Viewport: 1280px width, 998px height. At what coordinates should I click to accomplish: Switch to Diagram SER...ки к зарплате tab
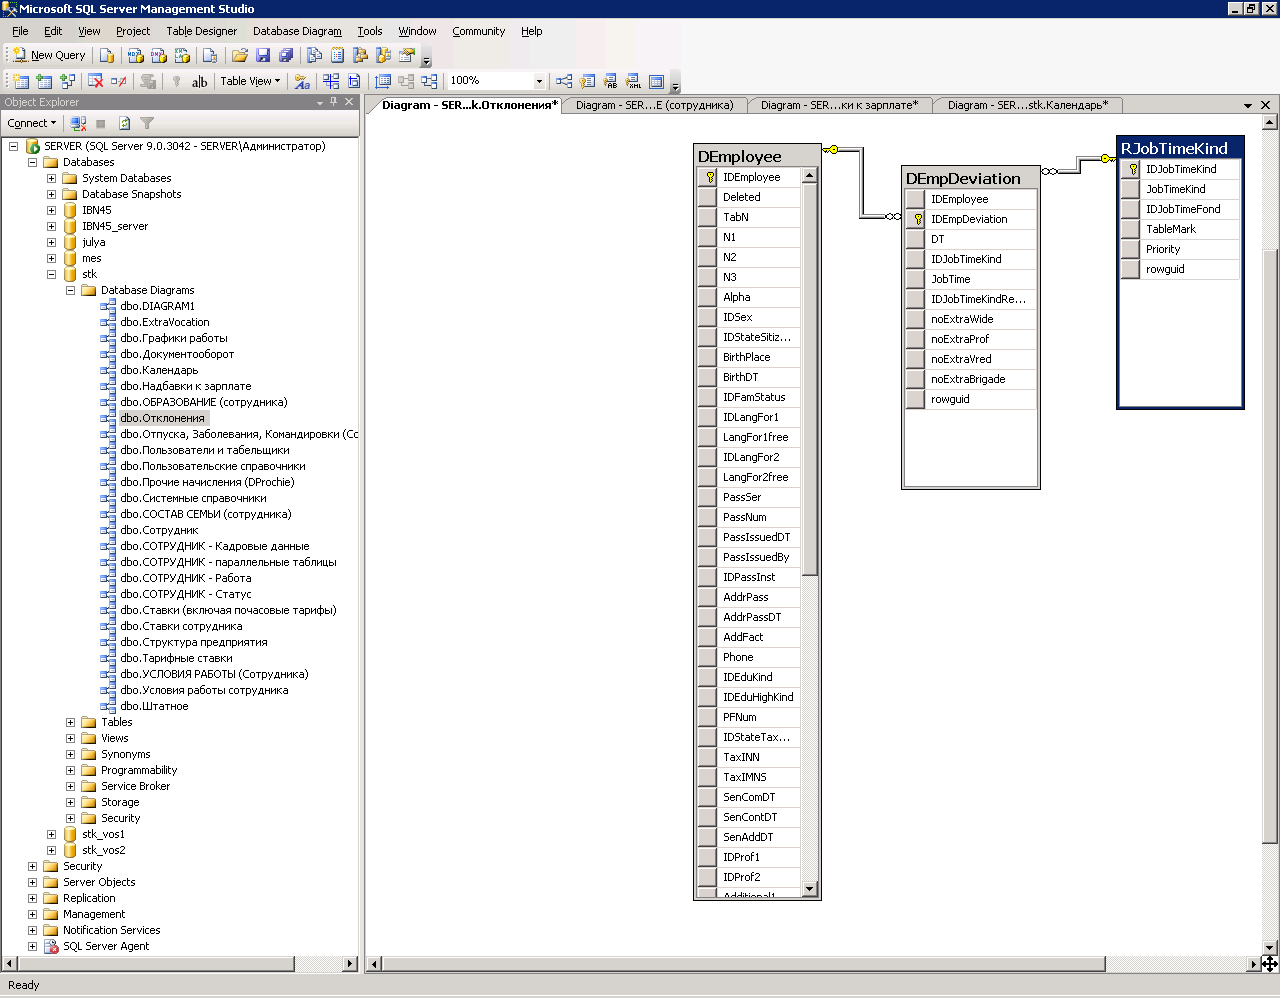point(839,105)
